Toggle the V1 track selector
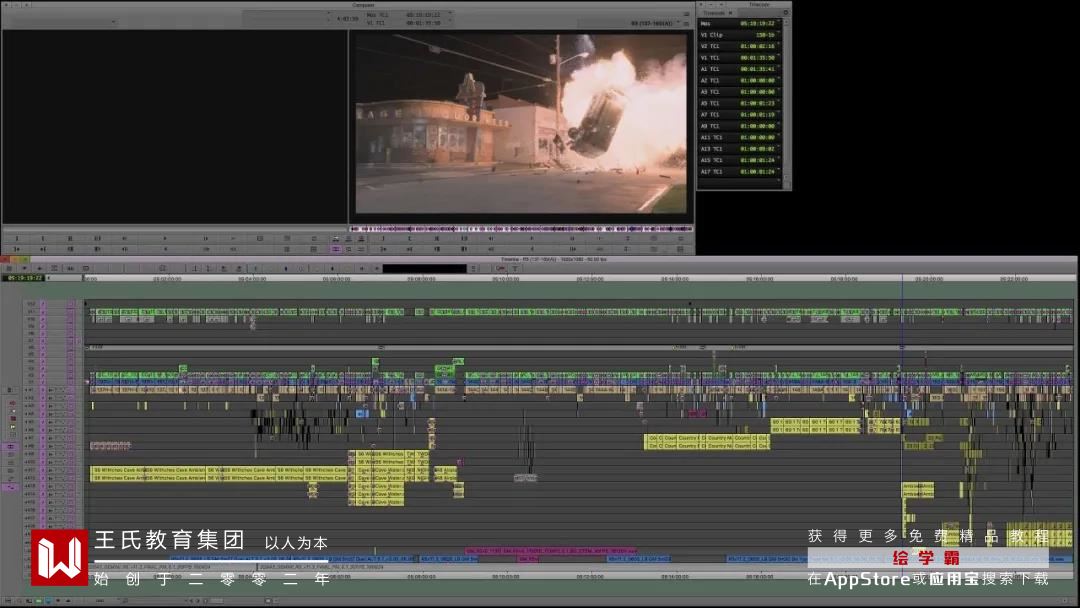 coord(30,382)
